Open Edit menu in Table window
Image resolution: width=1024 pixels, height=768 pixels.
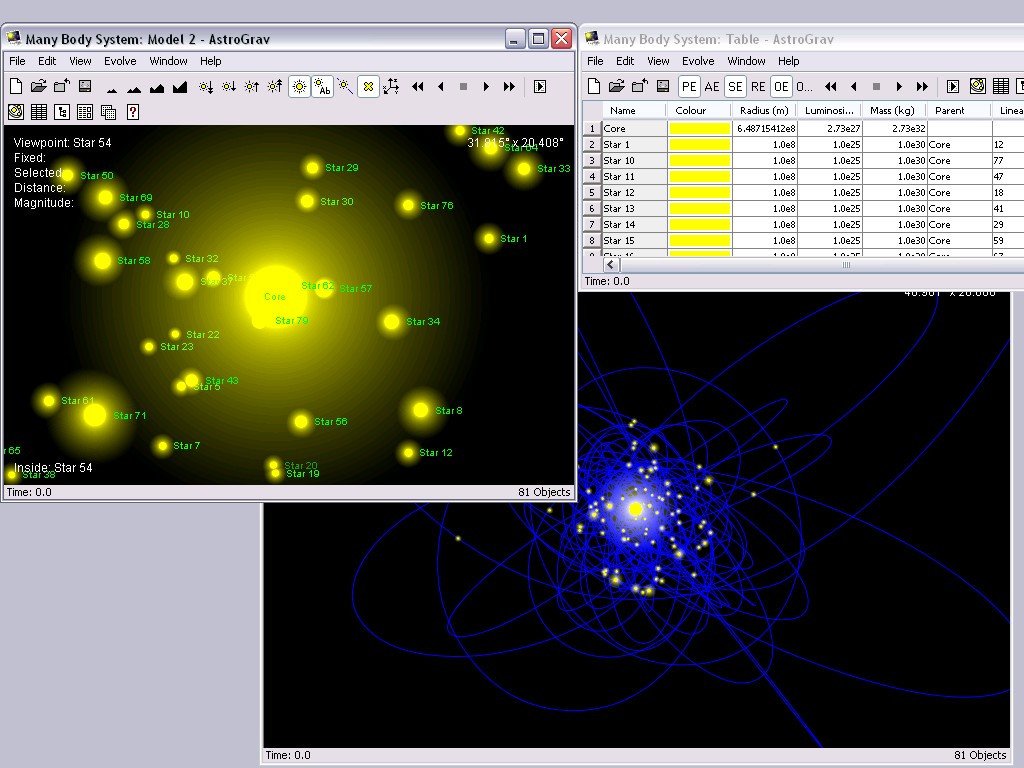point(625,61)
